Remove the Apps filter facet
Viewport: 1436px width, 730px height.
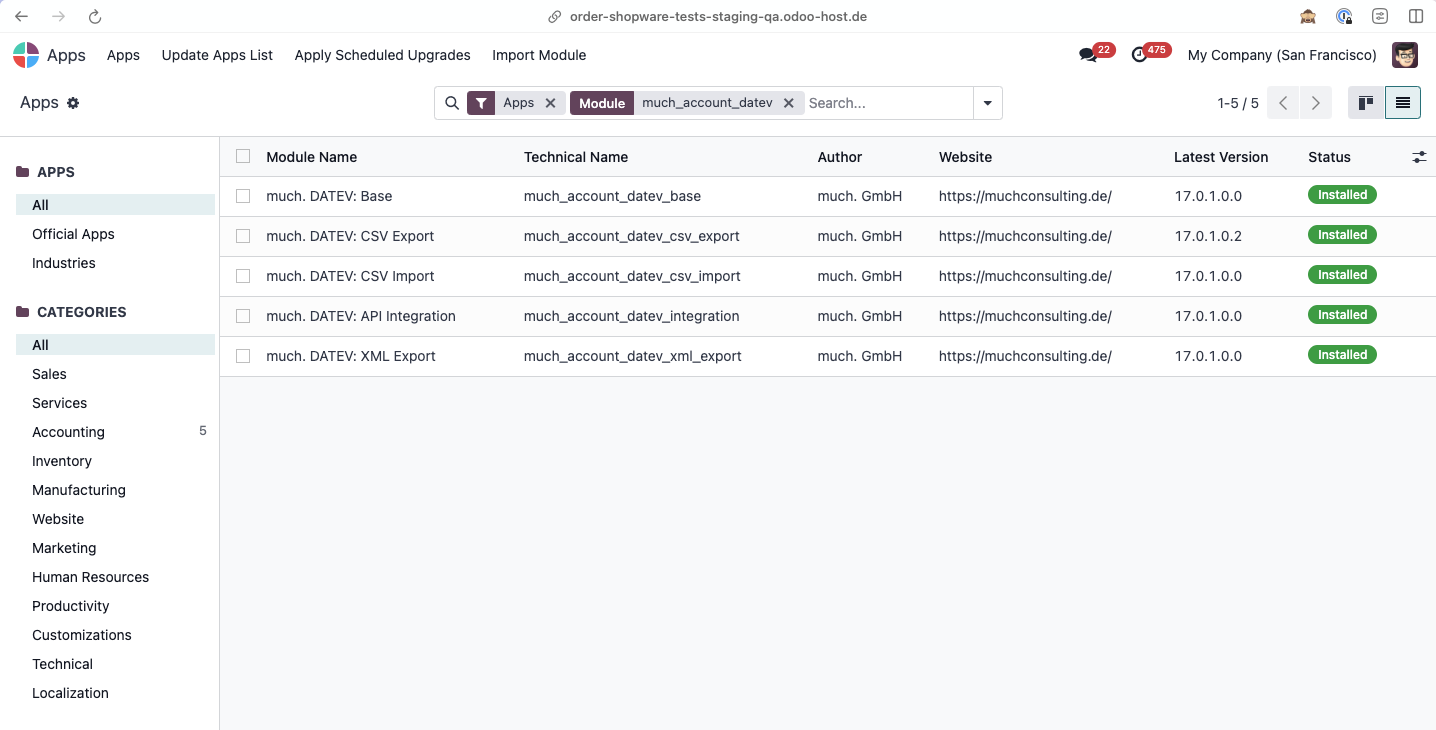550,103
